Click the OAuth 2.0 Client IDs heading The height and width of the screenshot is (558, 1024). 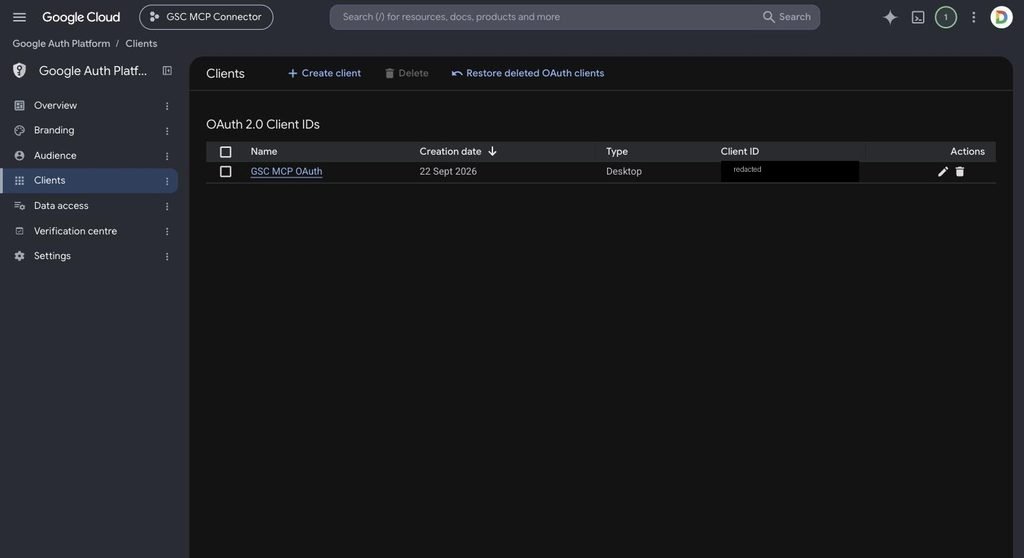[x=263, y=124]
